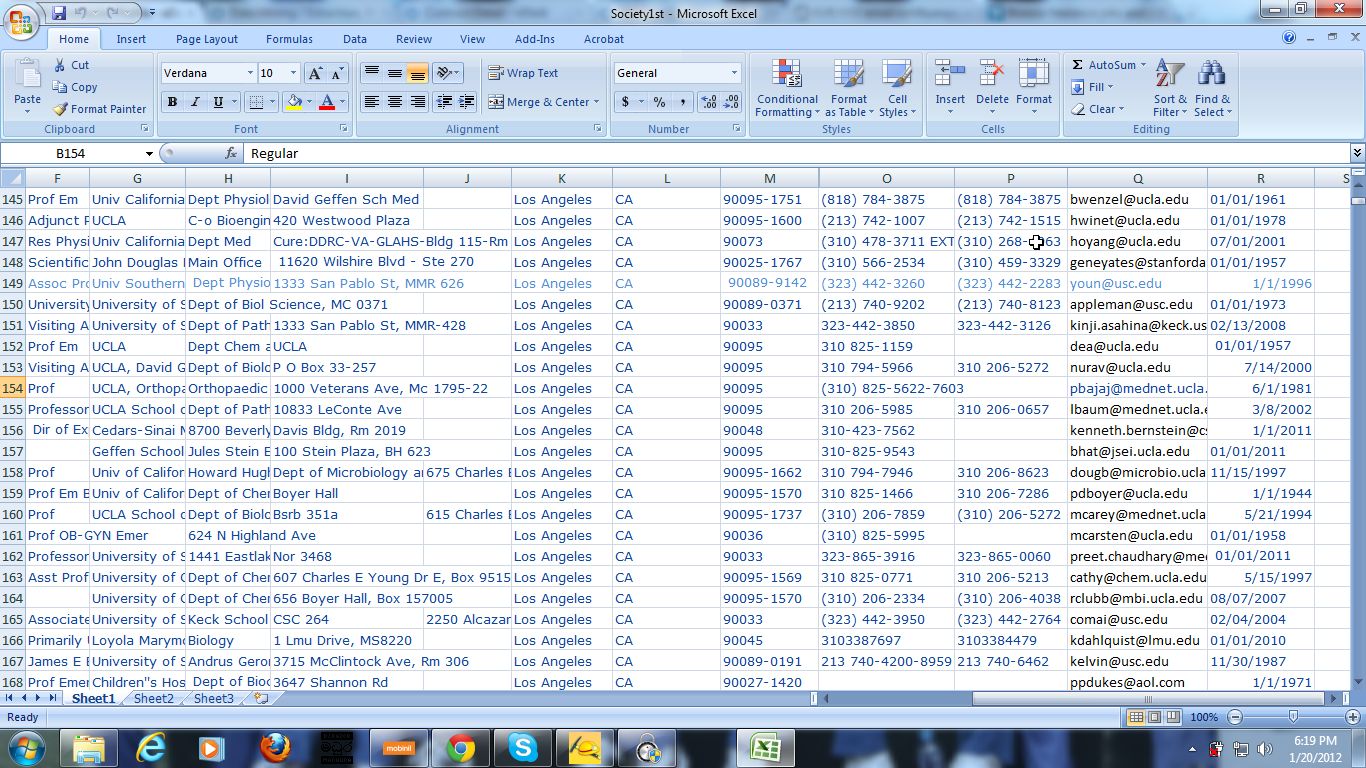Apply the red Font Color
Viewport: 1366px width, 768px height.
[x=326, y=102]
